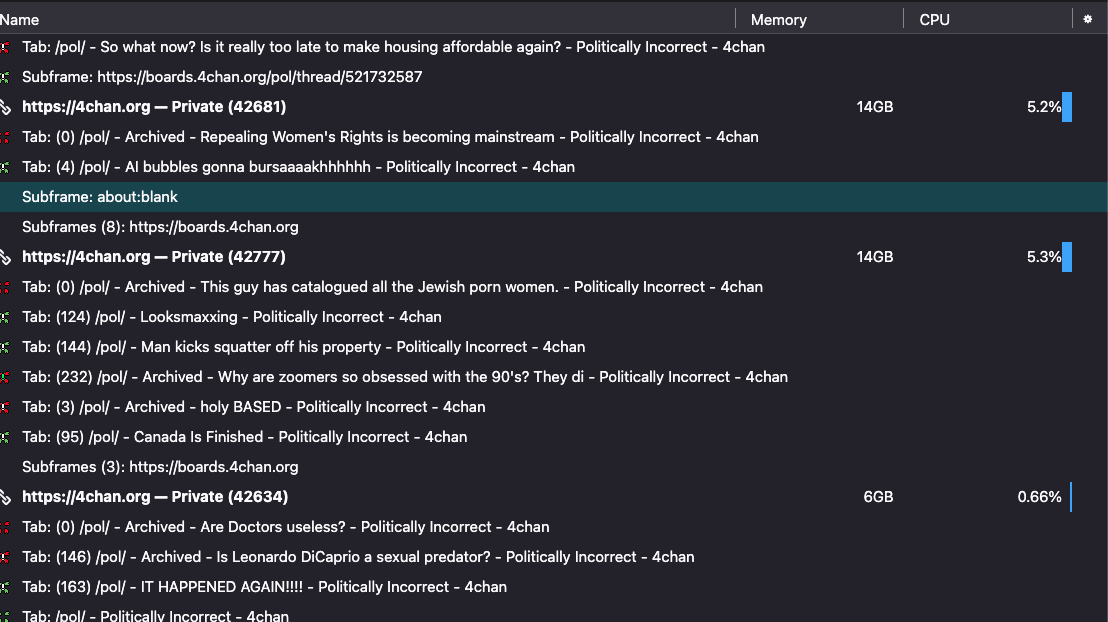Click the favicon next to AI bubbles tab
This screenshot has width=1108, height=622.
pos(5,167)
